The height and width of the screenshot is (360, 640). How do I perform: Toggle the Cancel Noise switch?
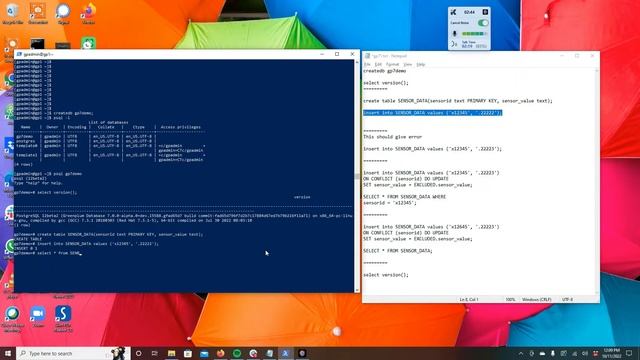(x=483, y=23)
